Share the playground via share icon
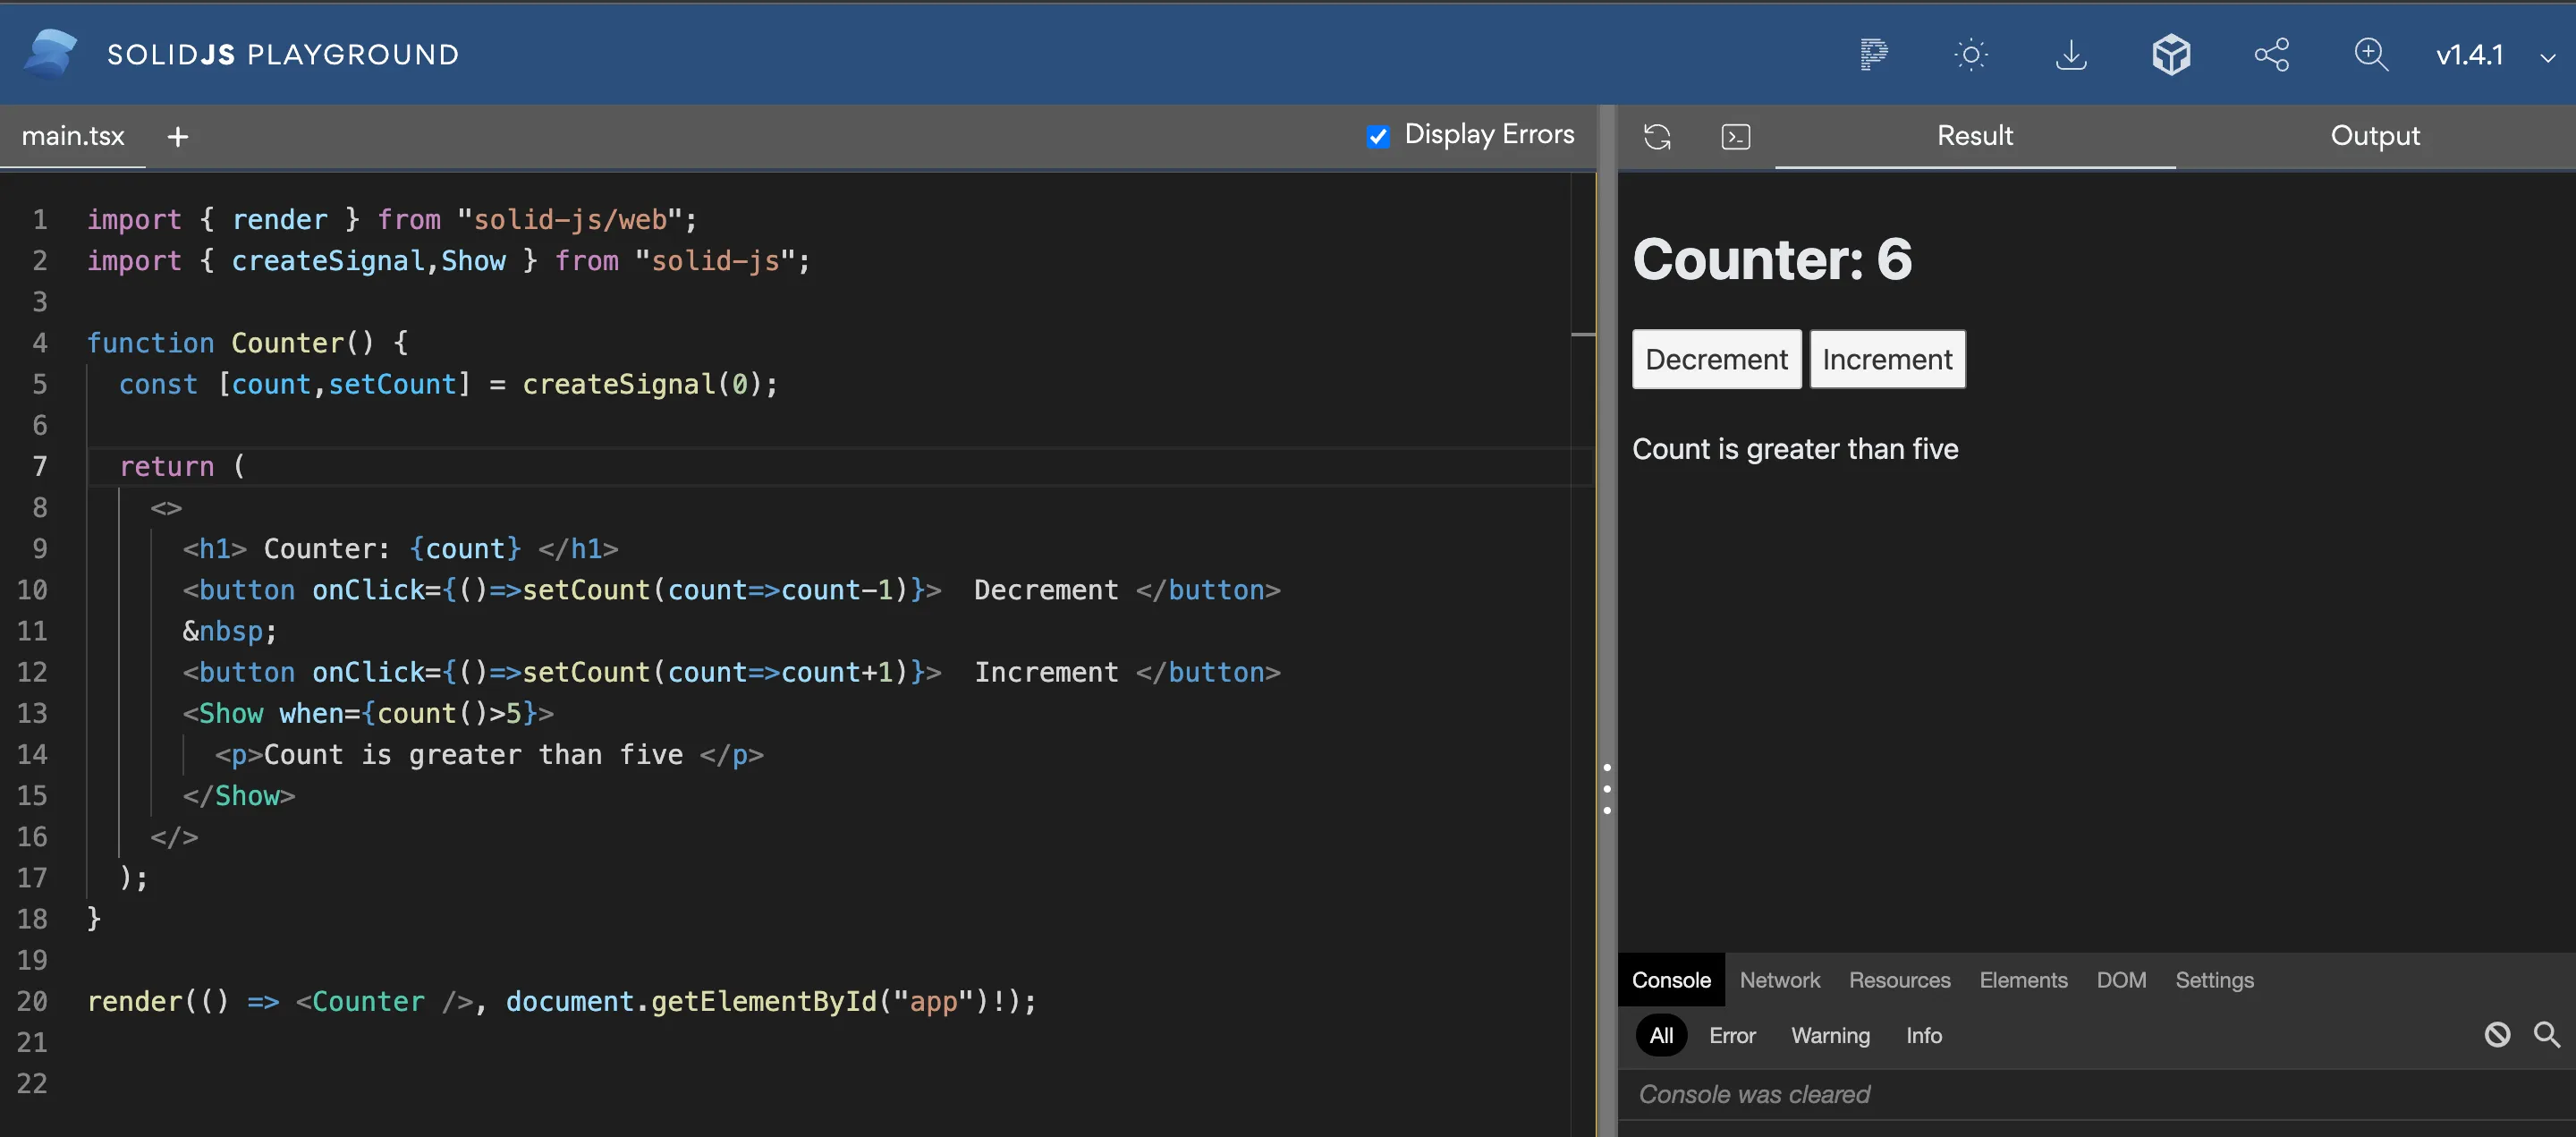The height and width of the screenshot is (1137, 2576). pyautogui.click(x=2272, y=54)
